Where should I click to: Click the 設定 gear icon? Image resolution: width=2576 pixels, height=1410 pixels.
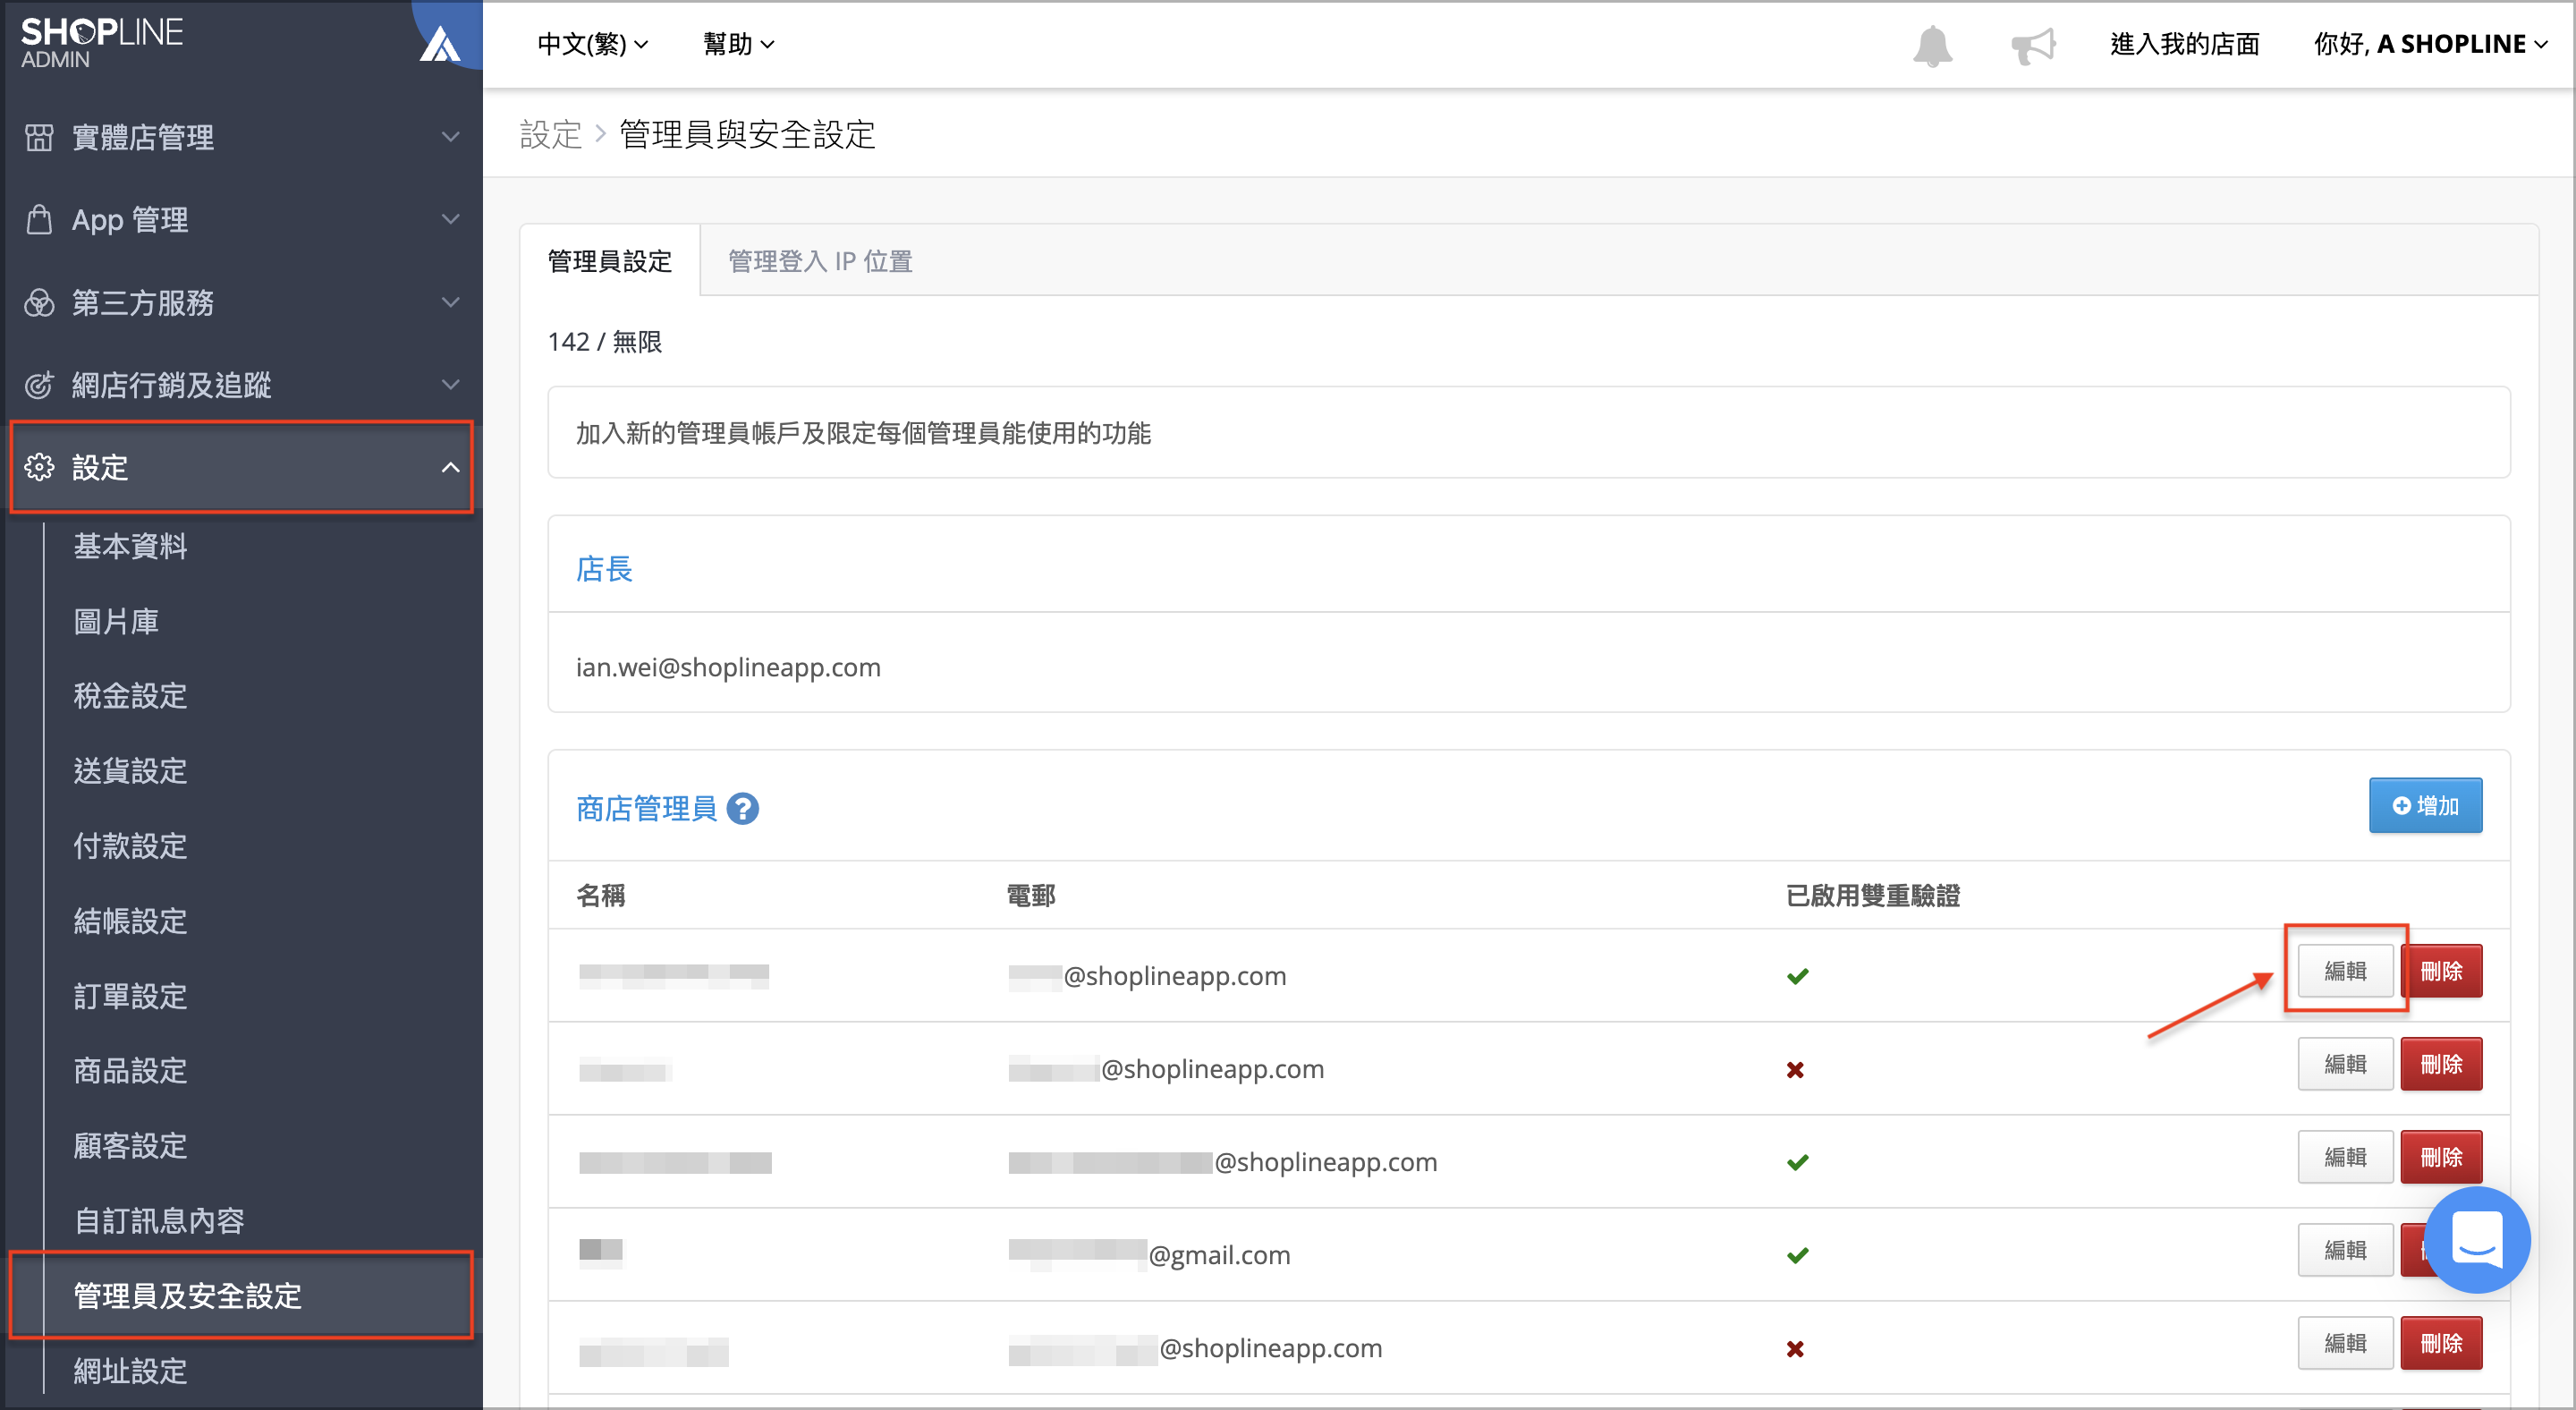(39, 467)
